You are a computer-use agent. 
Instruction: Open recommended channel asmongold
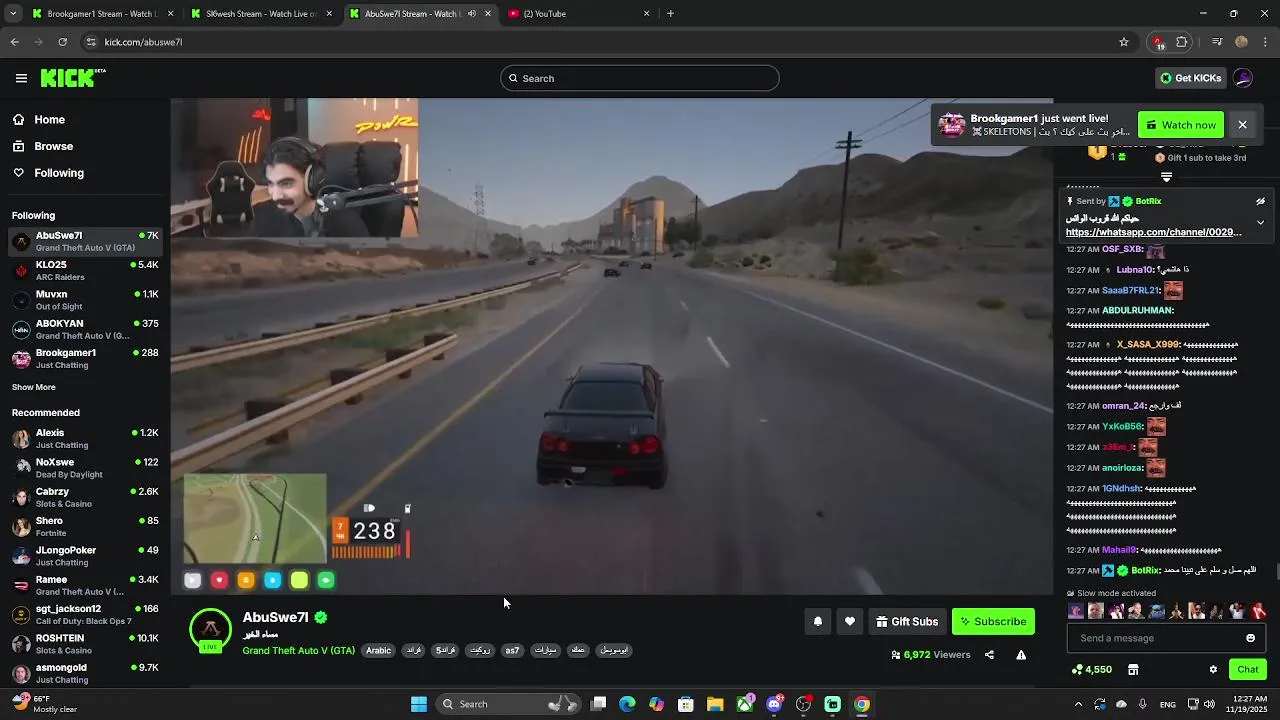(x=85, y=673)
